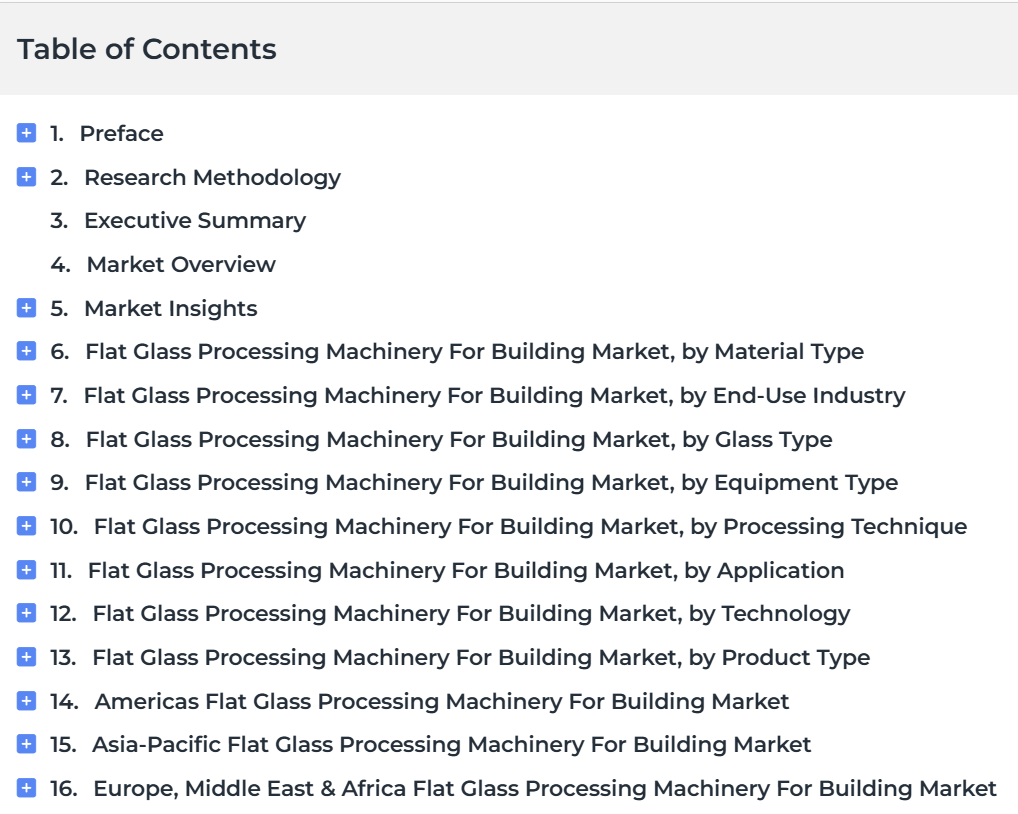Image resolution: width=1018 pixels, height=814 pixels.
Task: Expand by Technology chapter icon
Action: (x=26, y=613)
